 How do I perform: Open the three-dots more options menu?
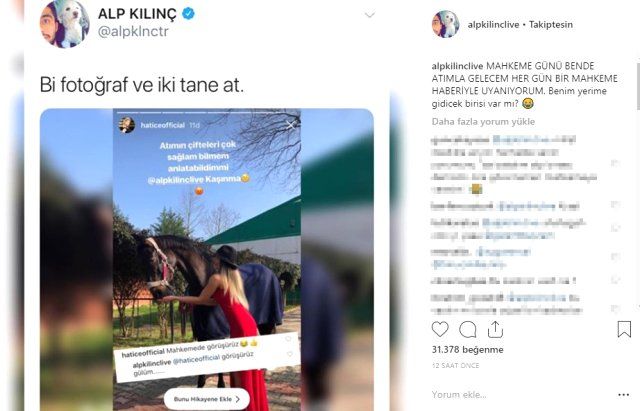pos(624,395)
